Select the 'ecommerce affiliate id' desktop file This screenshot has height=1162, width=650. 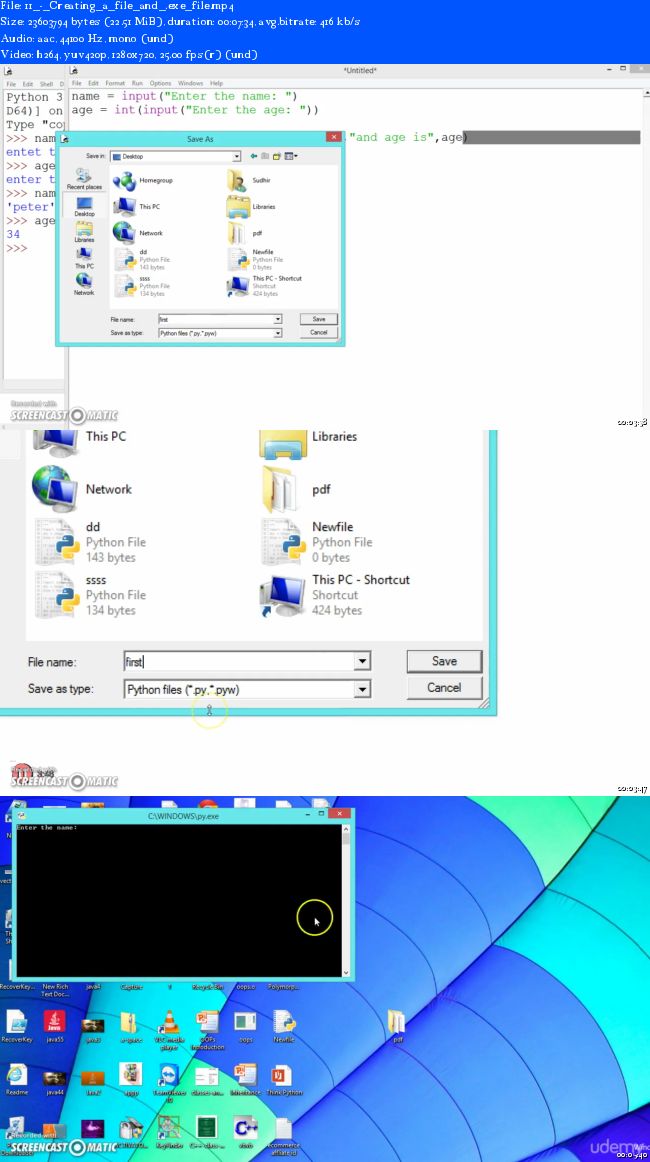(284, 1135)
